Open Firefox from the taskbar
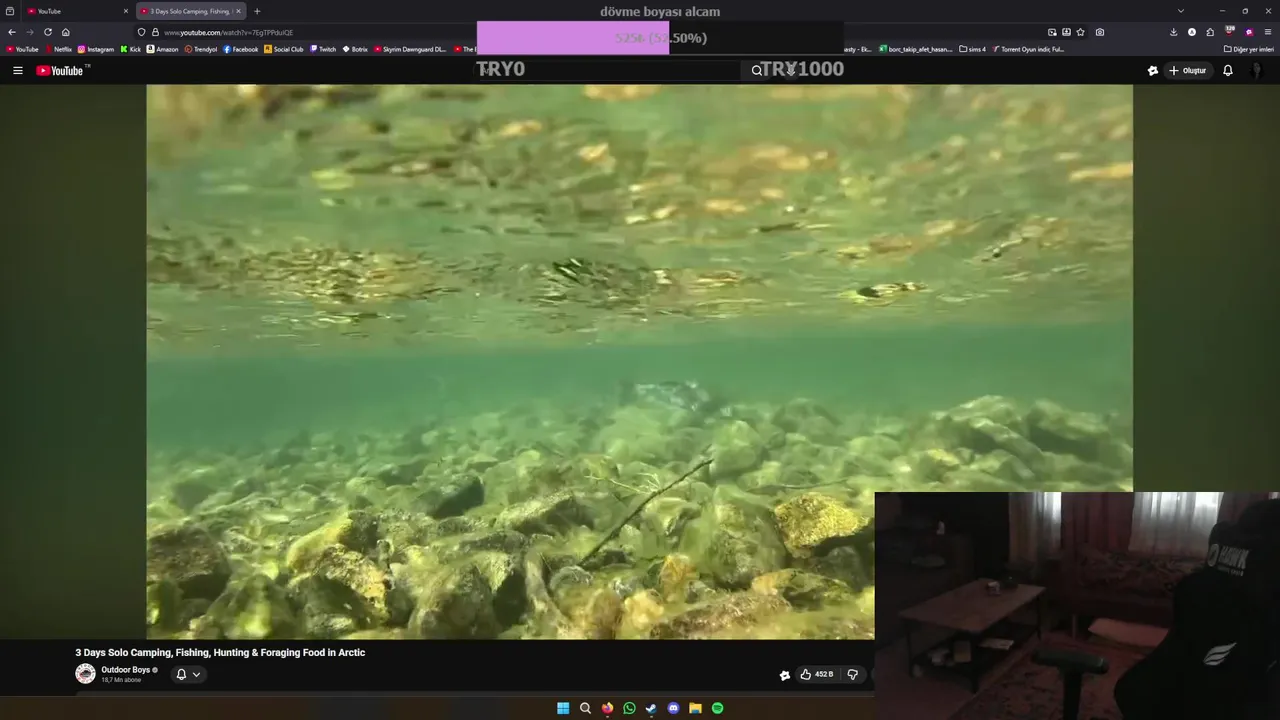The width and height of the screenshot is (1280, 720). 607,708
